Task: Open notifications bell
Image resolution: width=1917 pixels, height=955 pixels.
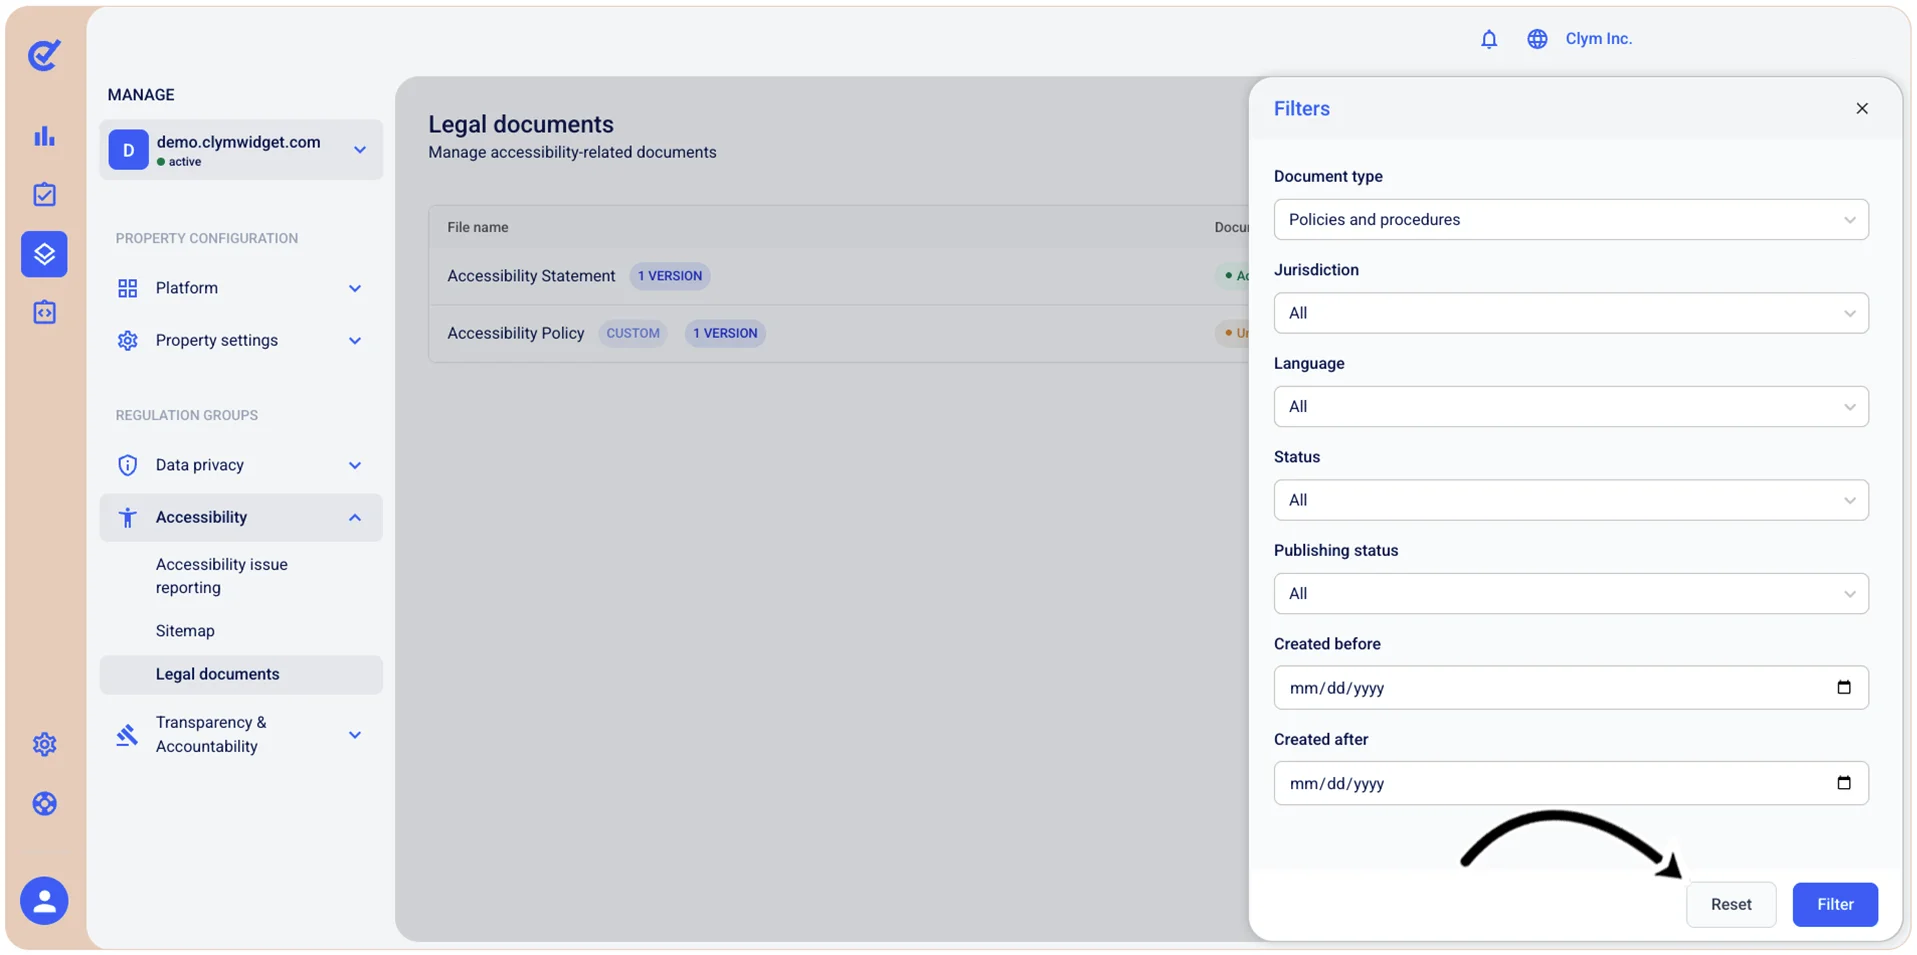Action: pyautogui.click(x=1489, y=39)
